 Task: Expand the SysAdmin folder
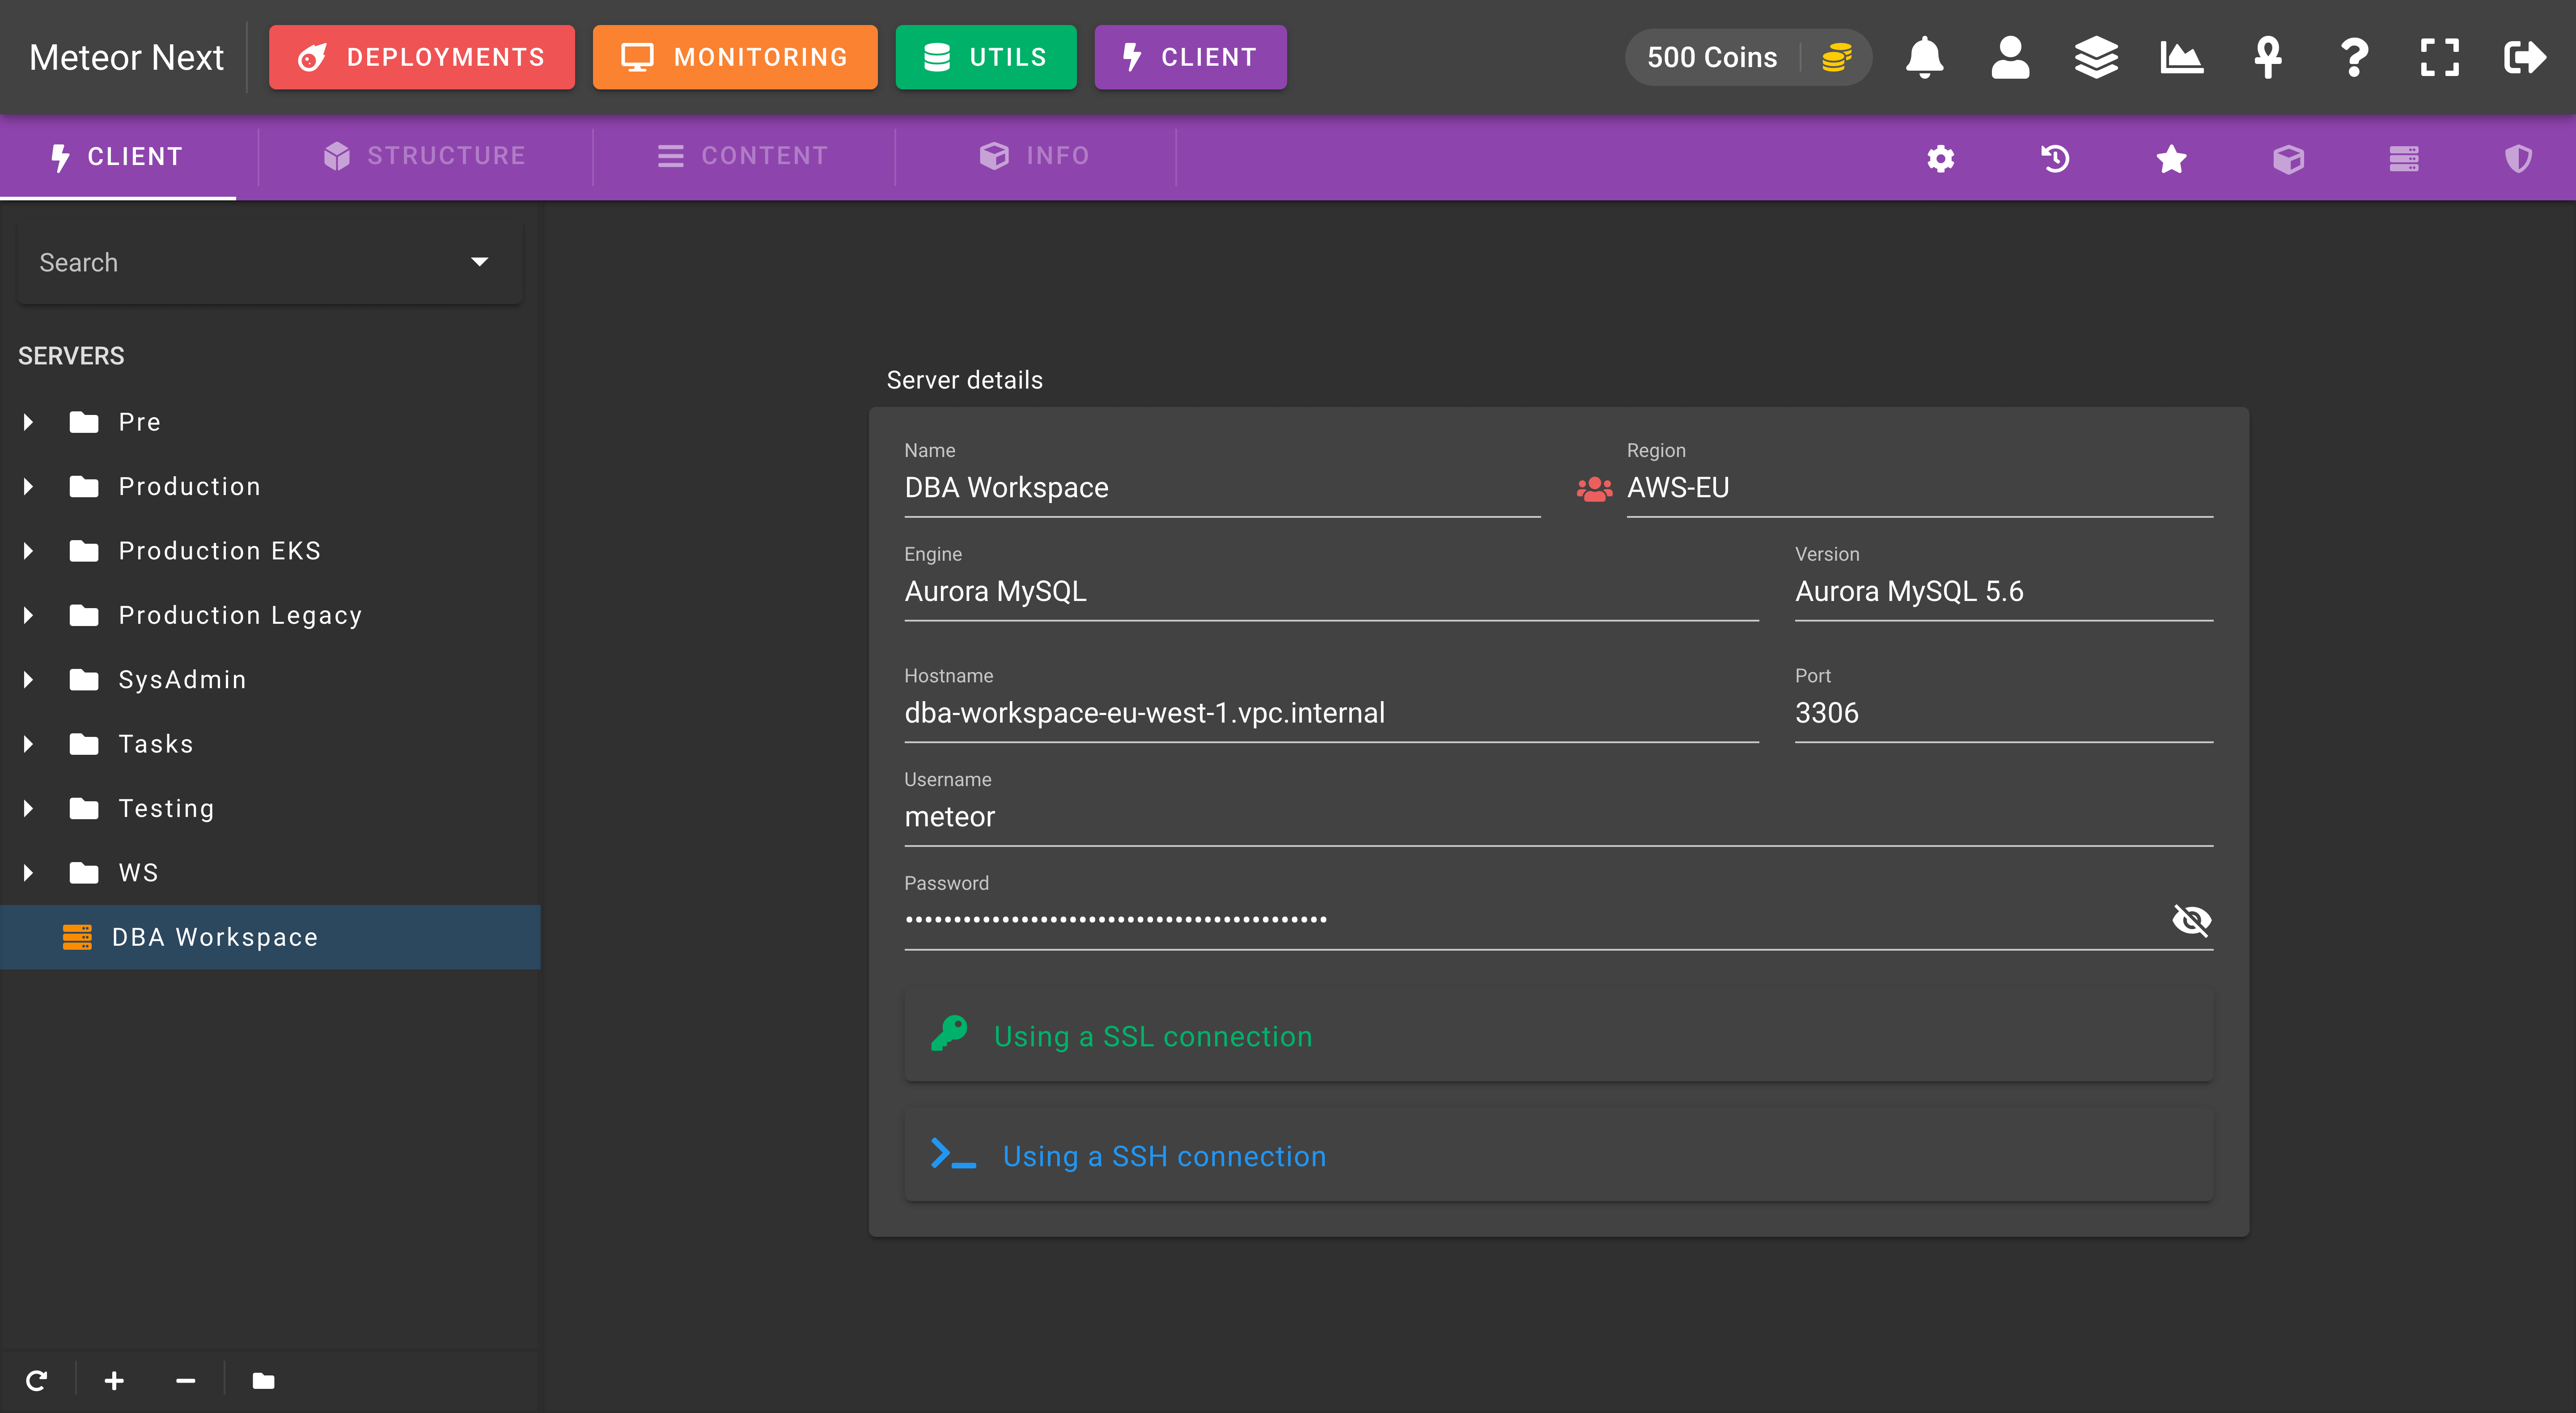28,680
